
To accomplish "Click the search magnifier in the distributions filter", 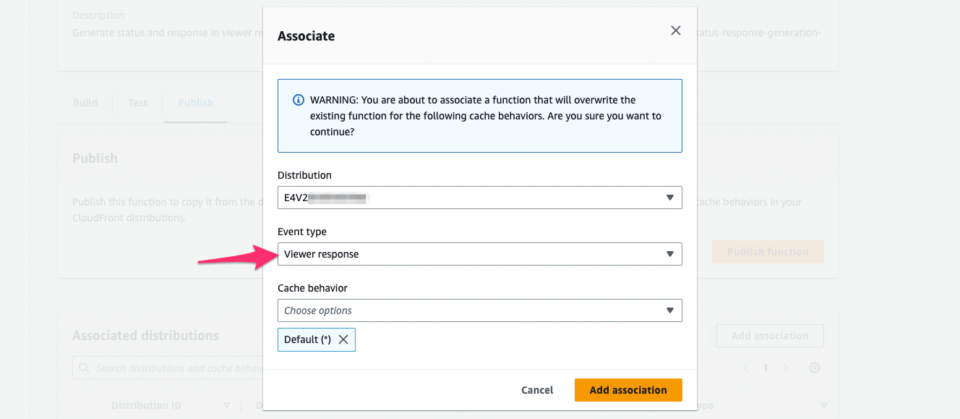I will coord(84,368).
